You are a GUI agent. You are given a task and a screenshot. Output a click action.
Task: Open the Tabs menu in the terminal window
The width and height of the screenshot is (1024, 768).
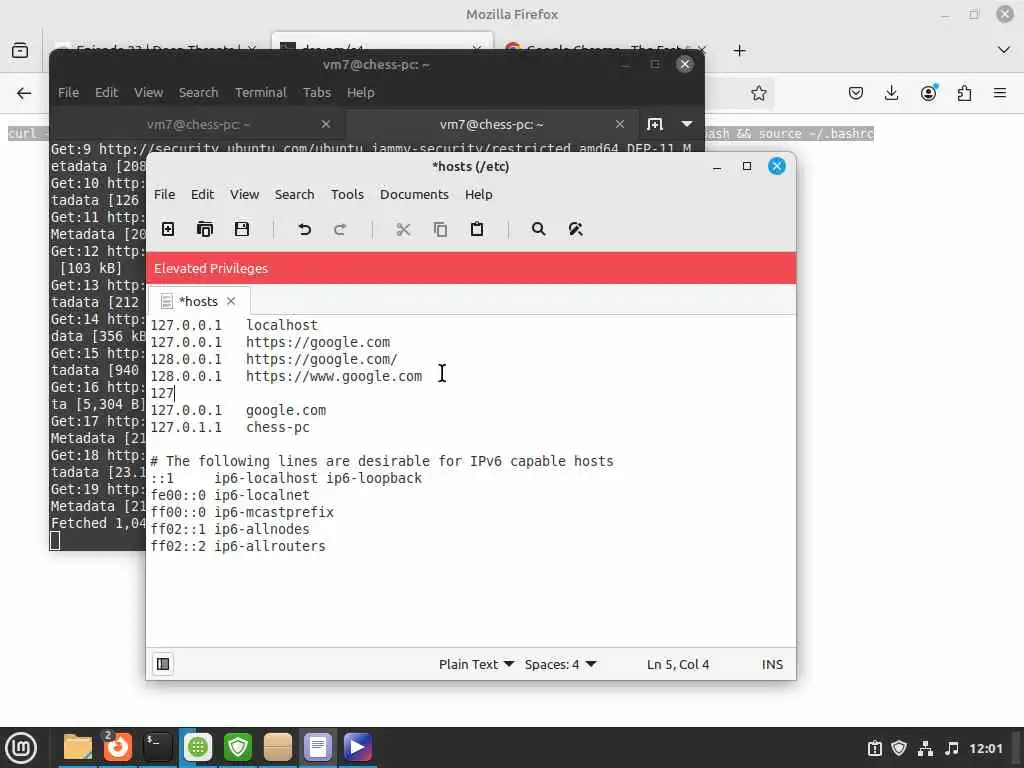click(x=317, y=93)
